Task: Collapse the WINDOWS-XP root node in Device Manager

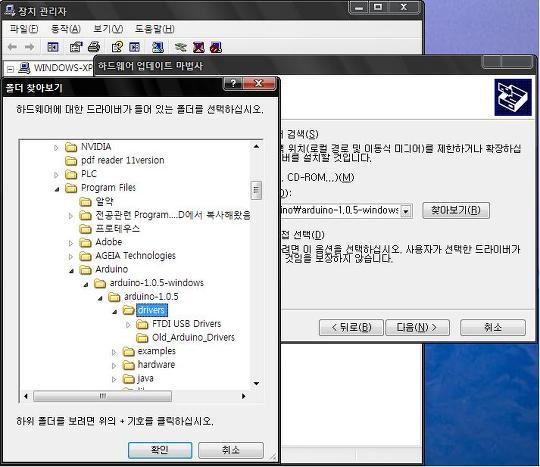Action: tap(11, 69)
